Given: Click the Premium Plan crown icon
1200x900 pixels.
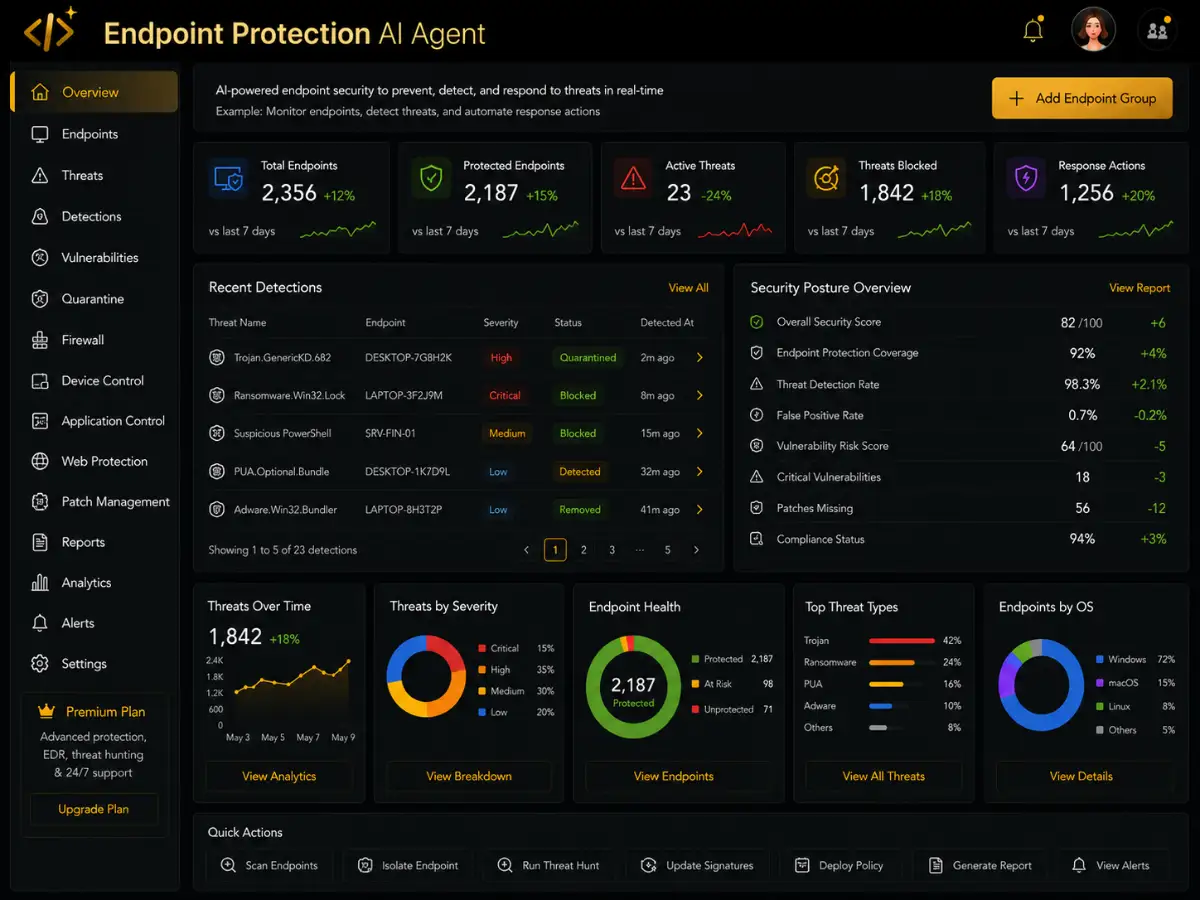Looking at the screenshot, I should (45, 711).
